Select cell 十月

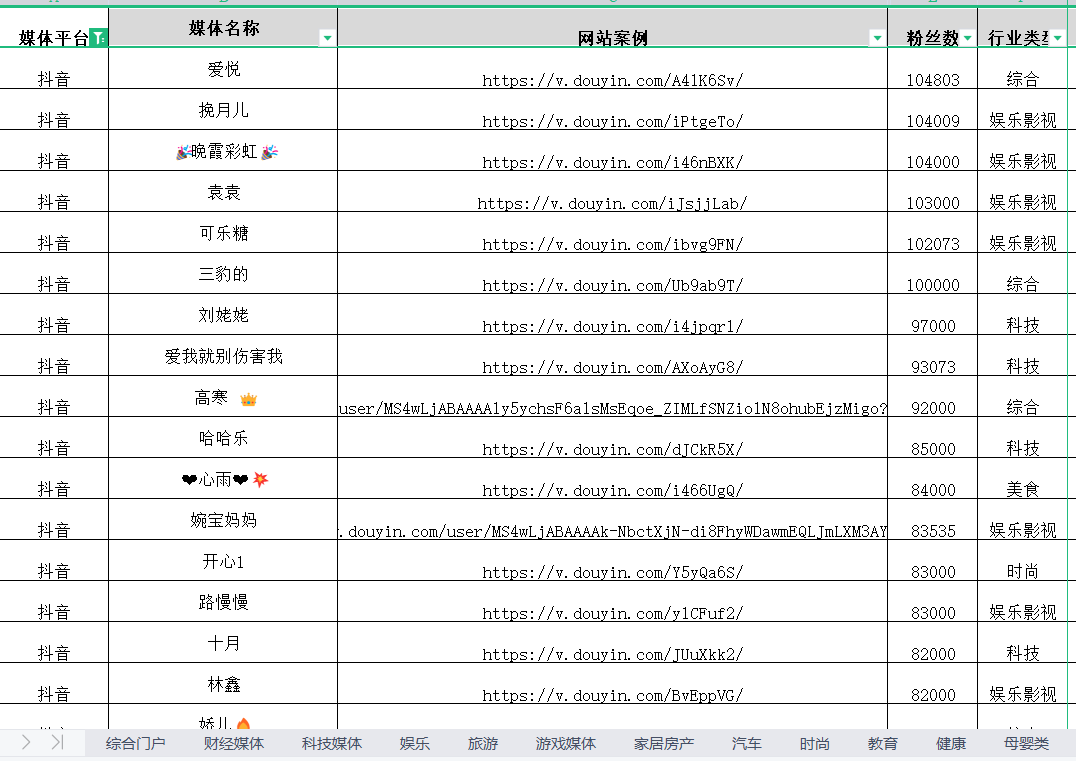coord(223,643)
